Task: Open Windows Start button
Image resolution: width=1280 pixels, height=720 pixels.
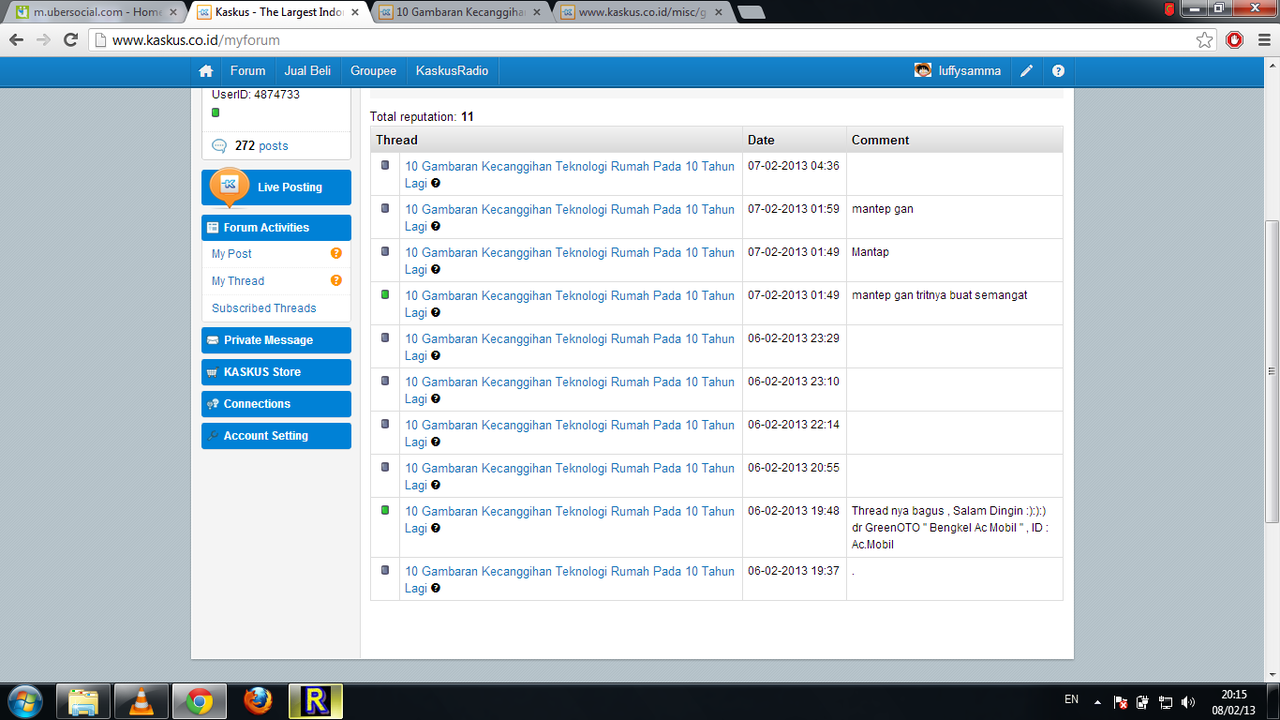Action: point(25,700)
